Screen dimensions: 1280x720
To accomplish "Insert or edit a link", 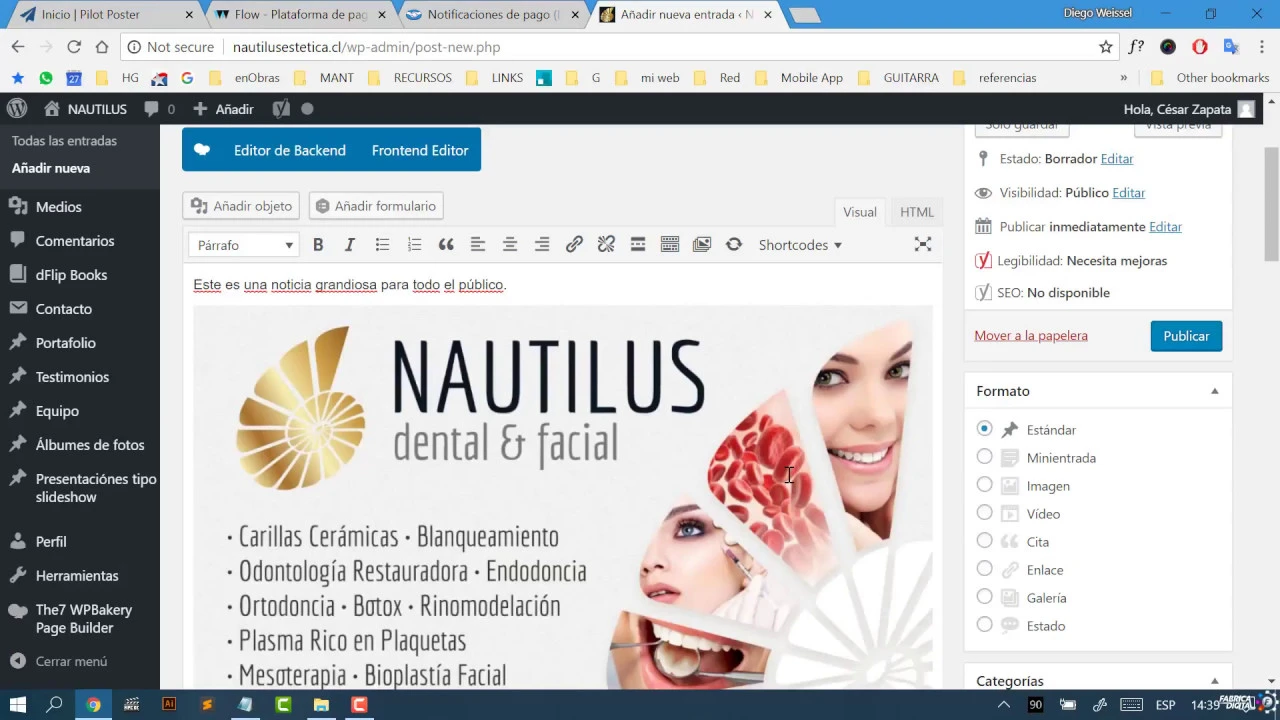I will tap(574, 245).
